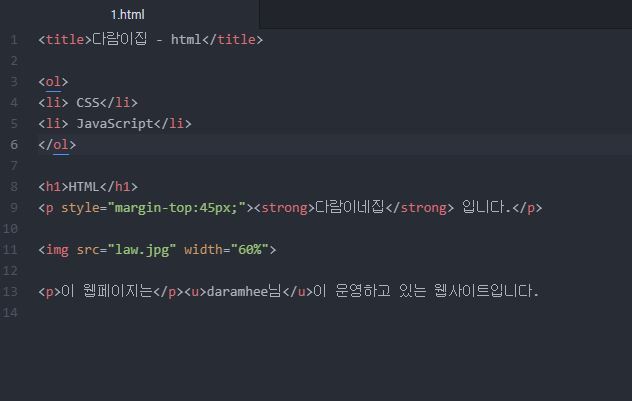Screen dimensions: 632x401
Task: Click the img tag name
Action: tap(57, 250)
